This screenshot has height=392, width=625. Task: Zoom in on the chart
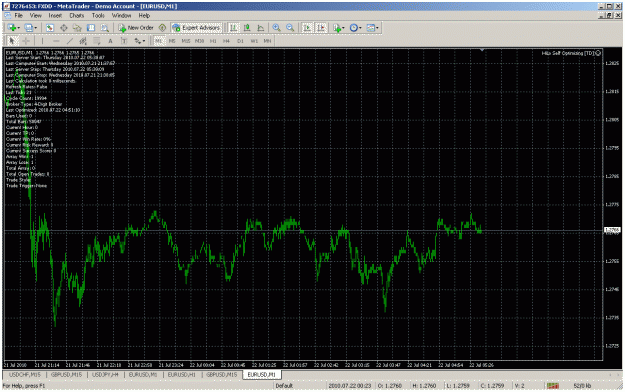276,28
